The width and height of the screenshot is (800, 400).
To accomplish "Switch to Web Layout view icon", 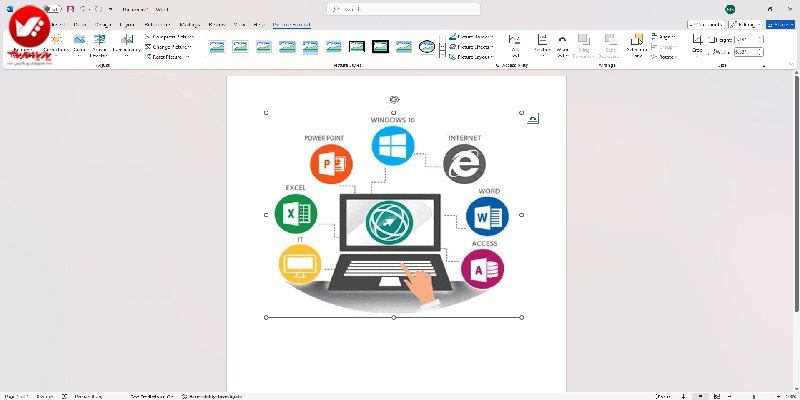I will coord(717,396).
